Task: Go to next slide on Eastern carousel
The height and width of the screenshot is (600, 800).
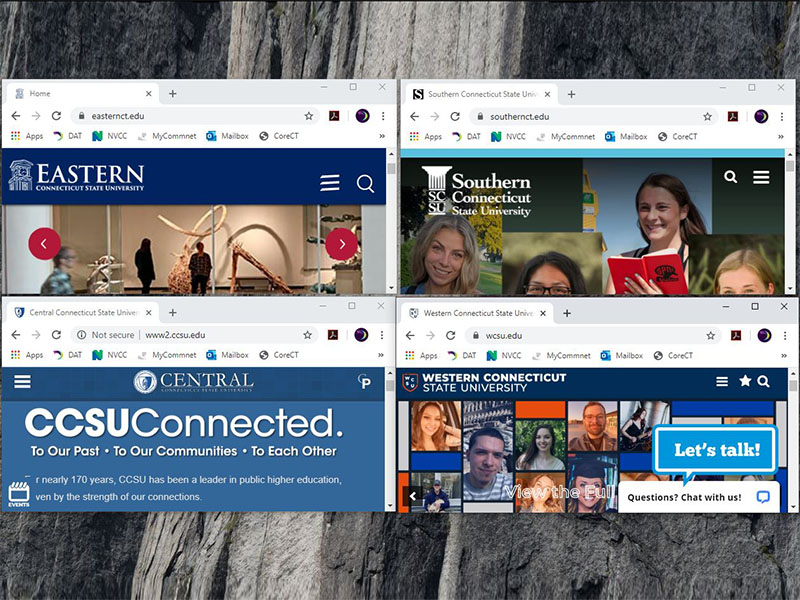Action: pyautogui.click(x=341, y=244)
